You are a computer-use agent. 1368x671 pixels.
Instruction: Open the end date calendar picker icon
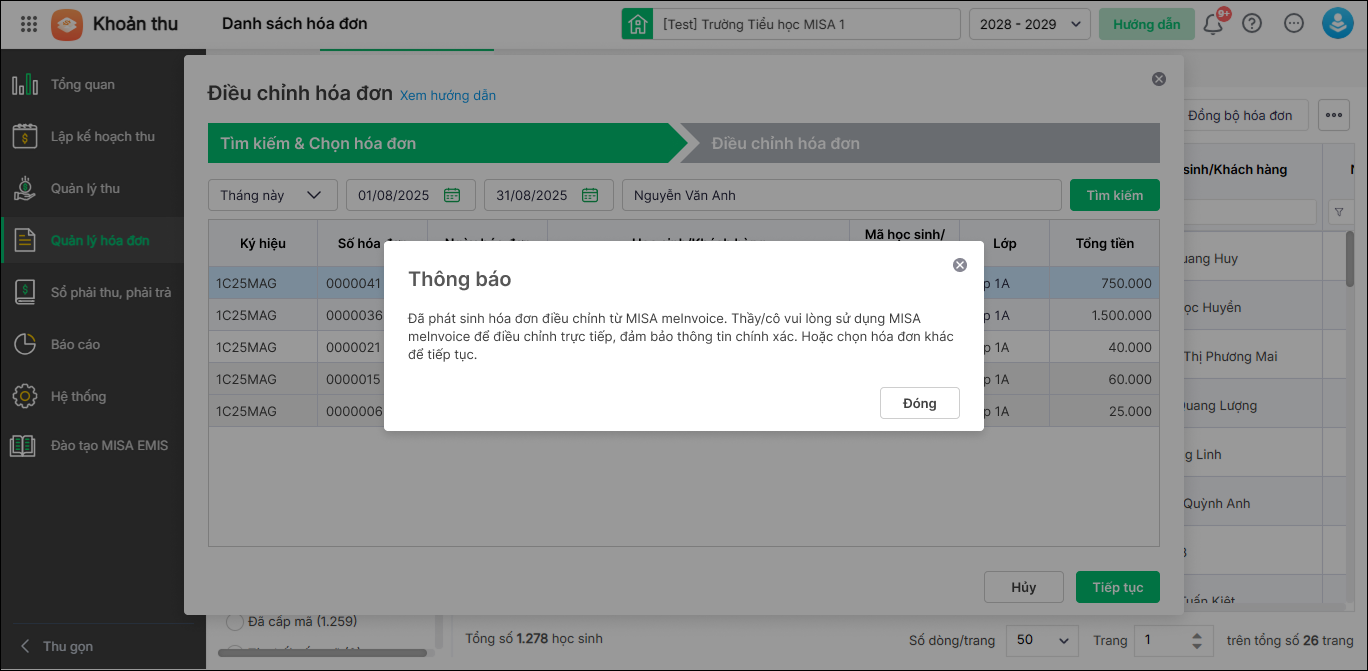tap(590, 195)
